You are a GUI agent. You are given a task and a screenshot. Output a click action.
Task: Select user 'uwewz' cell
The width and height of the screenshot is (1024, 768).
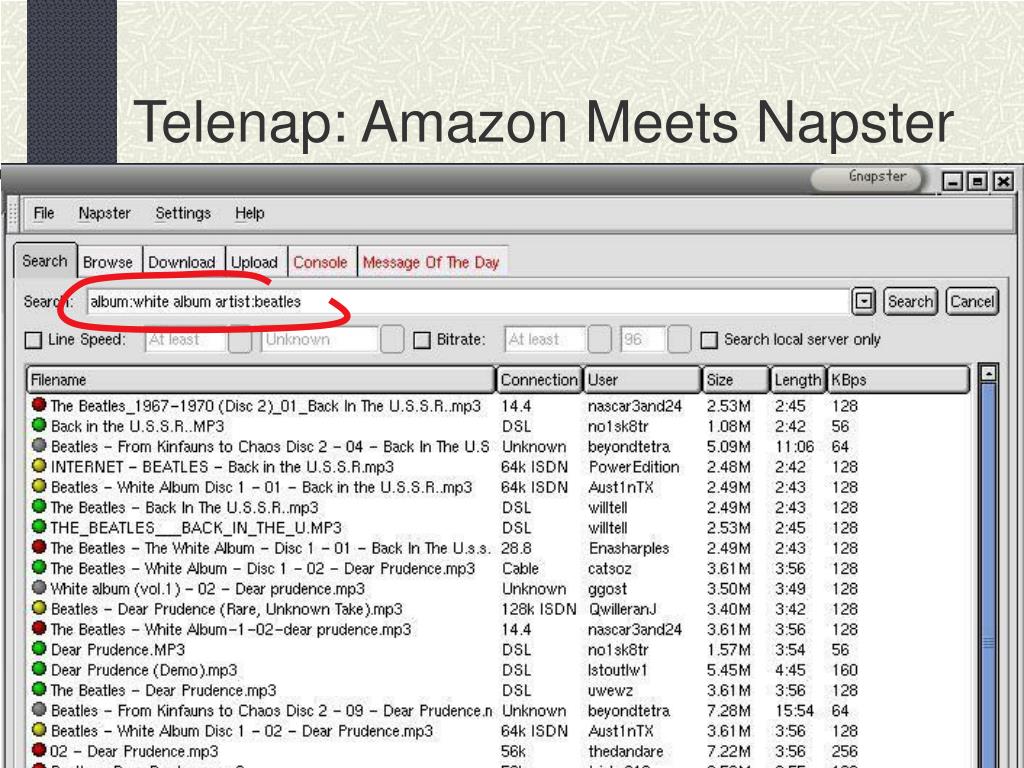(610, 690)
